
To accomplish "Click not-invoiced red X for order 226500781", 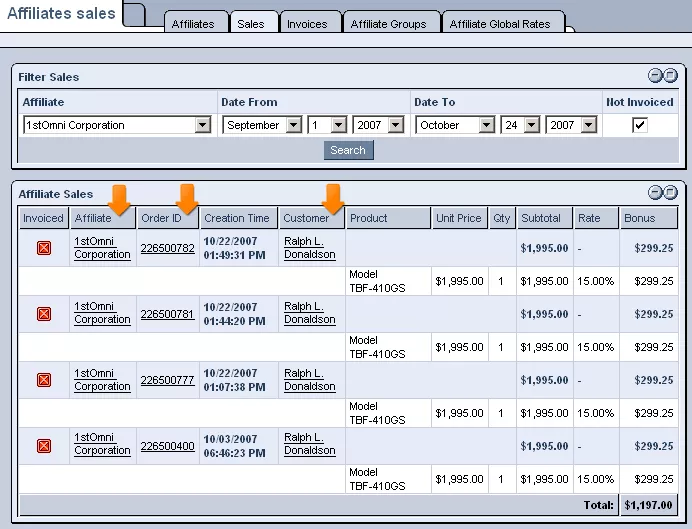I will [x=44, y=314].
